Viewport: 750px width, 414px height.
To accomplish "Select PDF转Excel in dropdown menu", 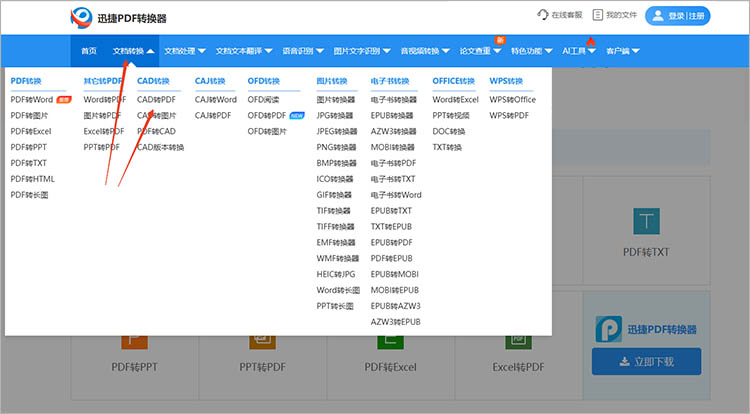I will (x=31, y=131).
